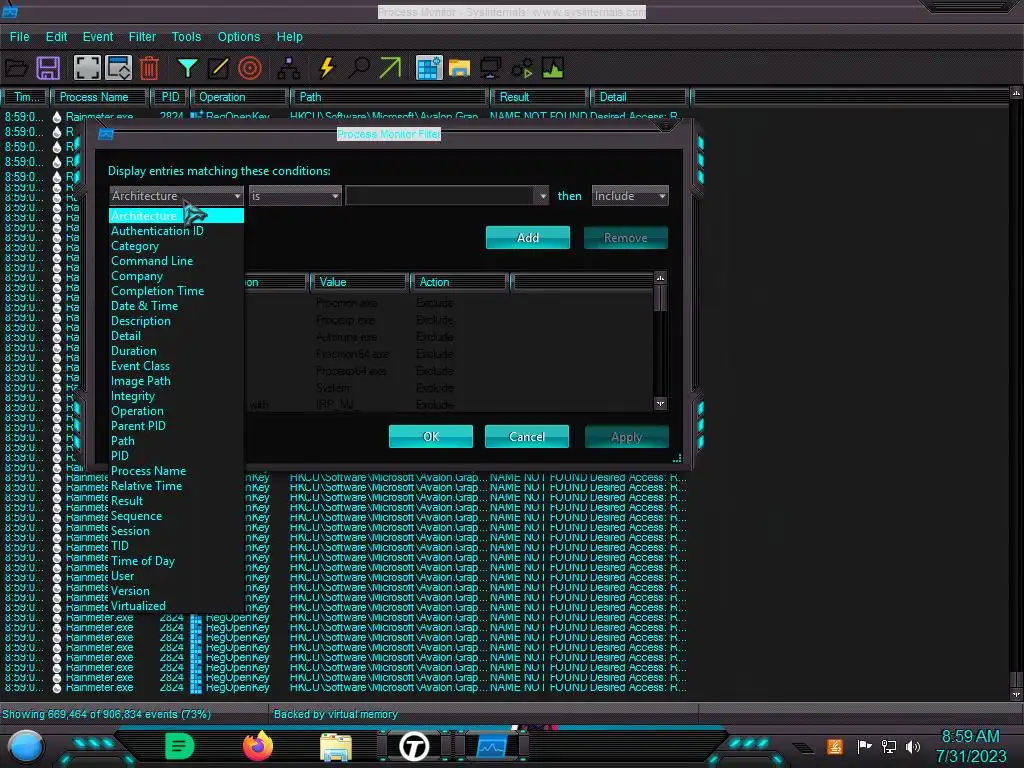Collapse the Architecture column dropdown
The height and width of the screenshot is (768, 1024).
click(176, 196)
